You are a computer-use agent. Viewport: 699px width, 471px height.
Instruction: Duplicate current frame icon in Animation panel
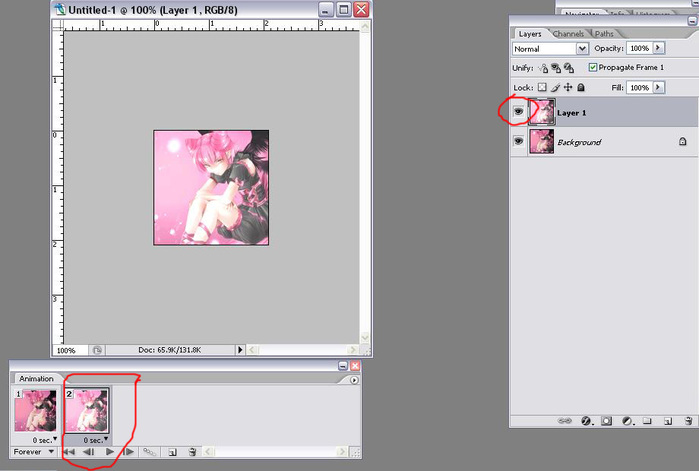tap(173, 452)
